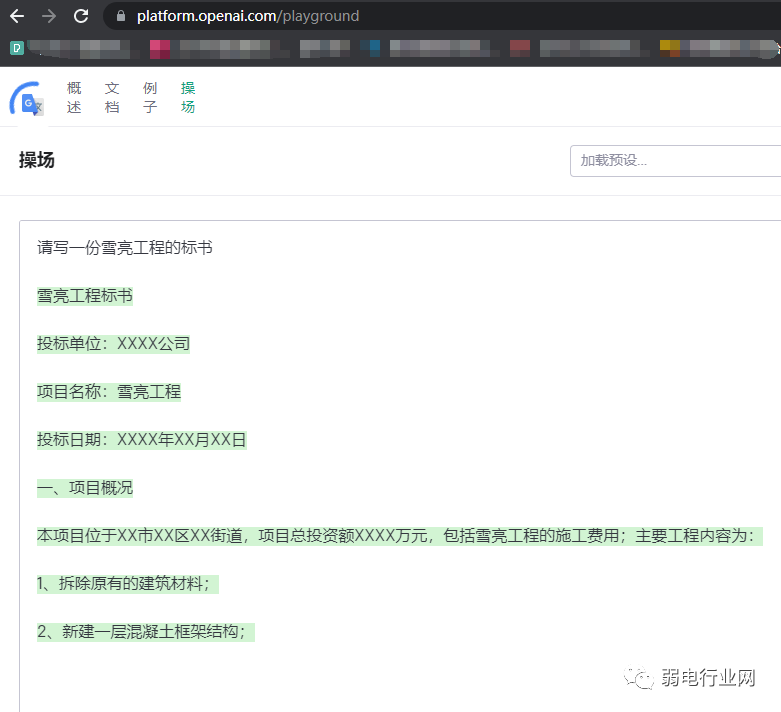
Task: Open the 加载预设 preset dropdown
Action: click(675, 160)
